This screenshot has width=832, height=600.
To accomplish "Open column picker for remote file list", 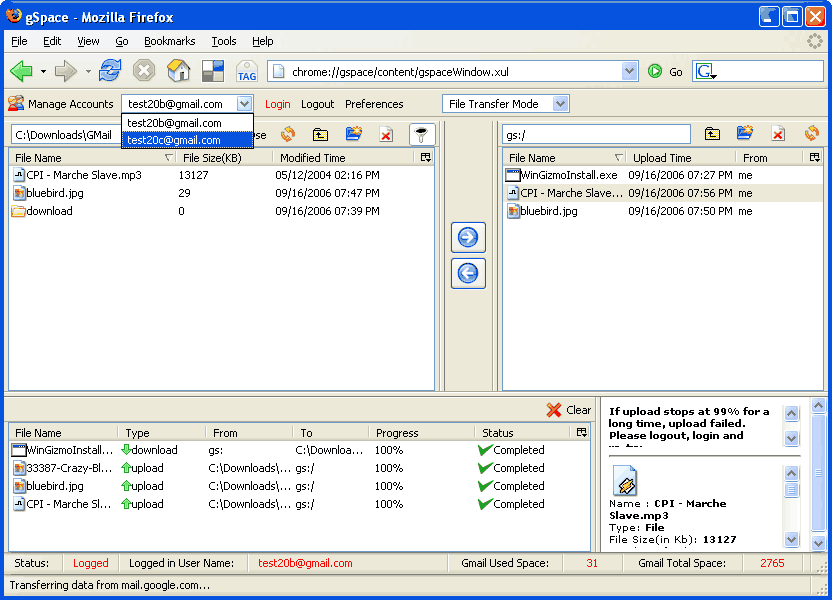I will [814, 158].
